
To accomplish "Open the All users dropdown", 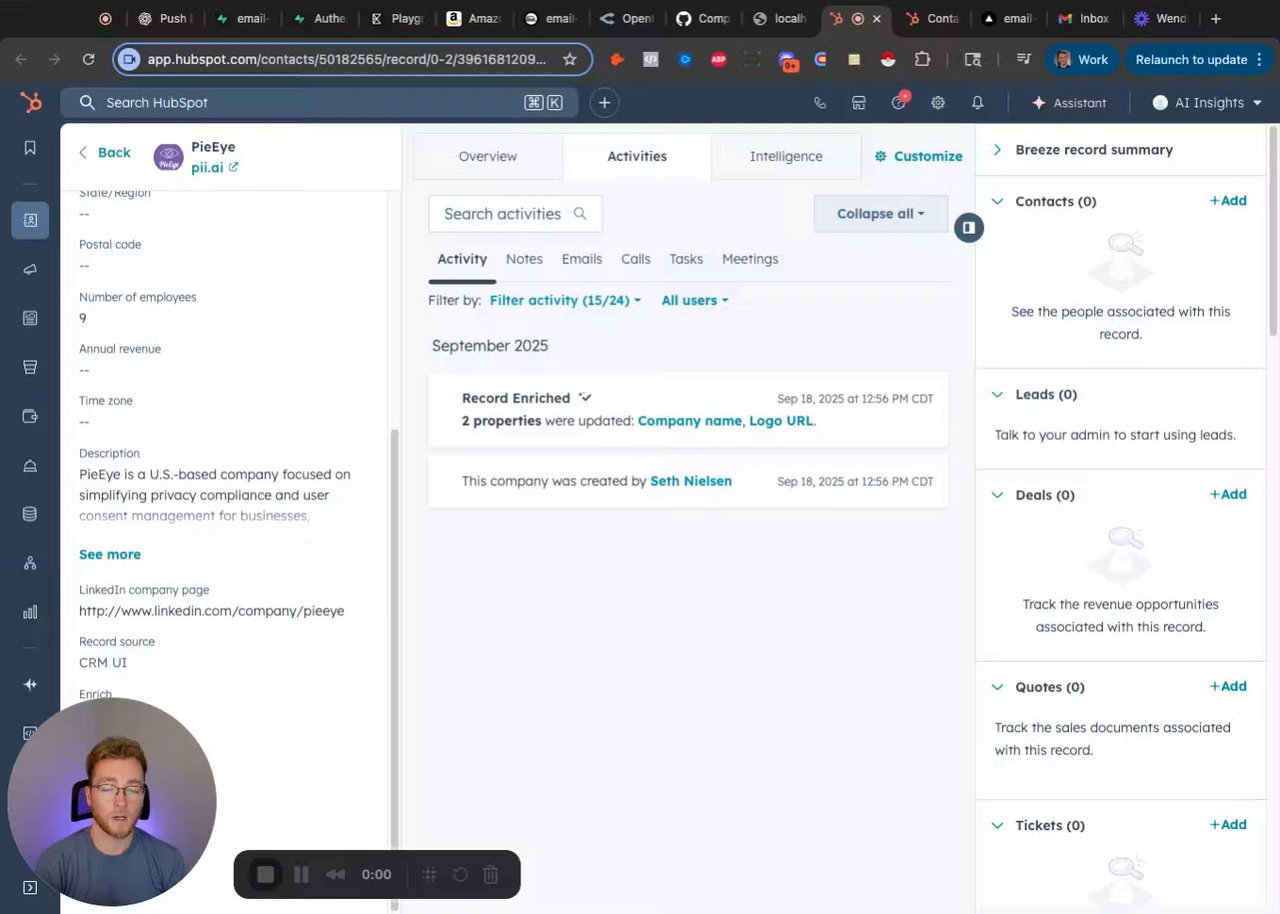I will pos(695,300).
